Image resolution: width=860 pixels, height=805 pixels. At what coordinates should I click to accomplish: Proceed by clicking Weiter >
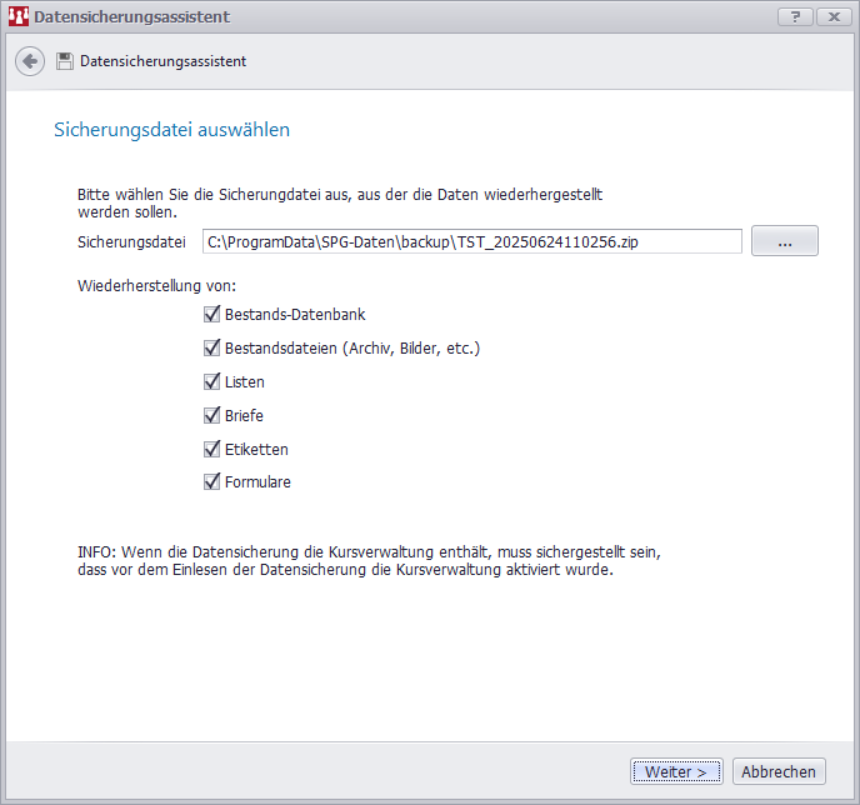click(676, 771)
